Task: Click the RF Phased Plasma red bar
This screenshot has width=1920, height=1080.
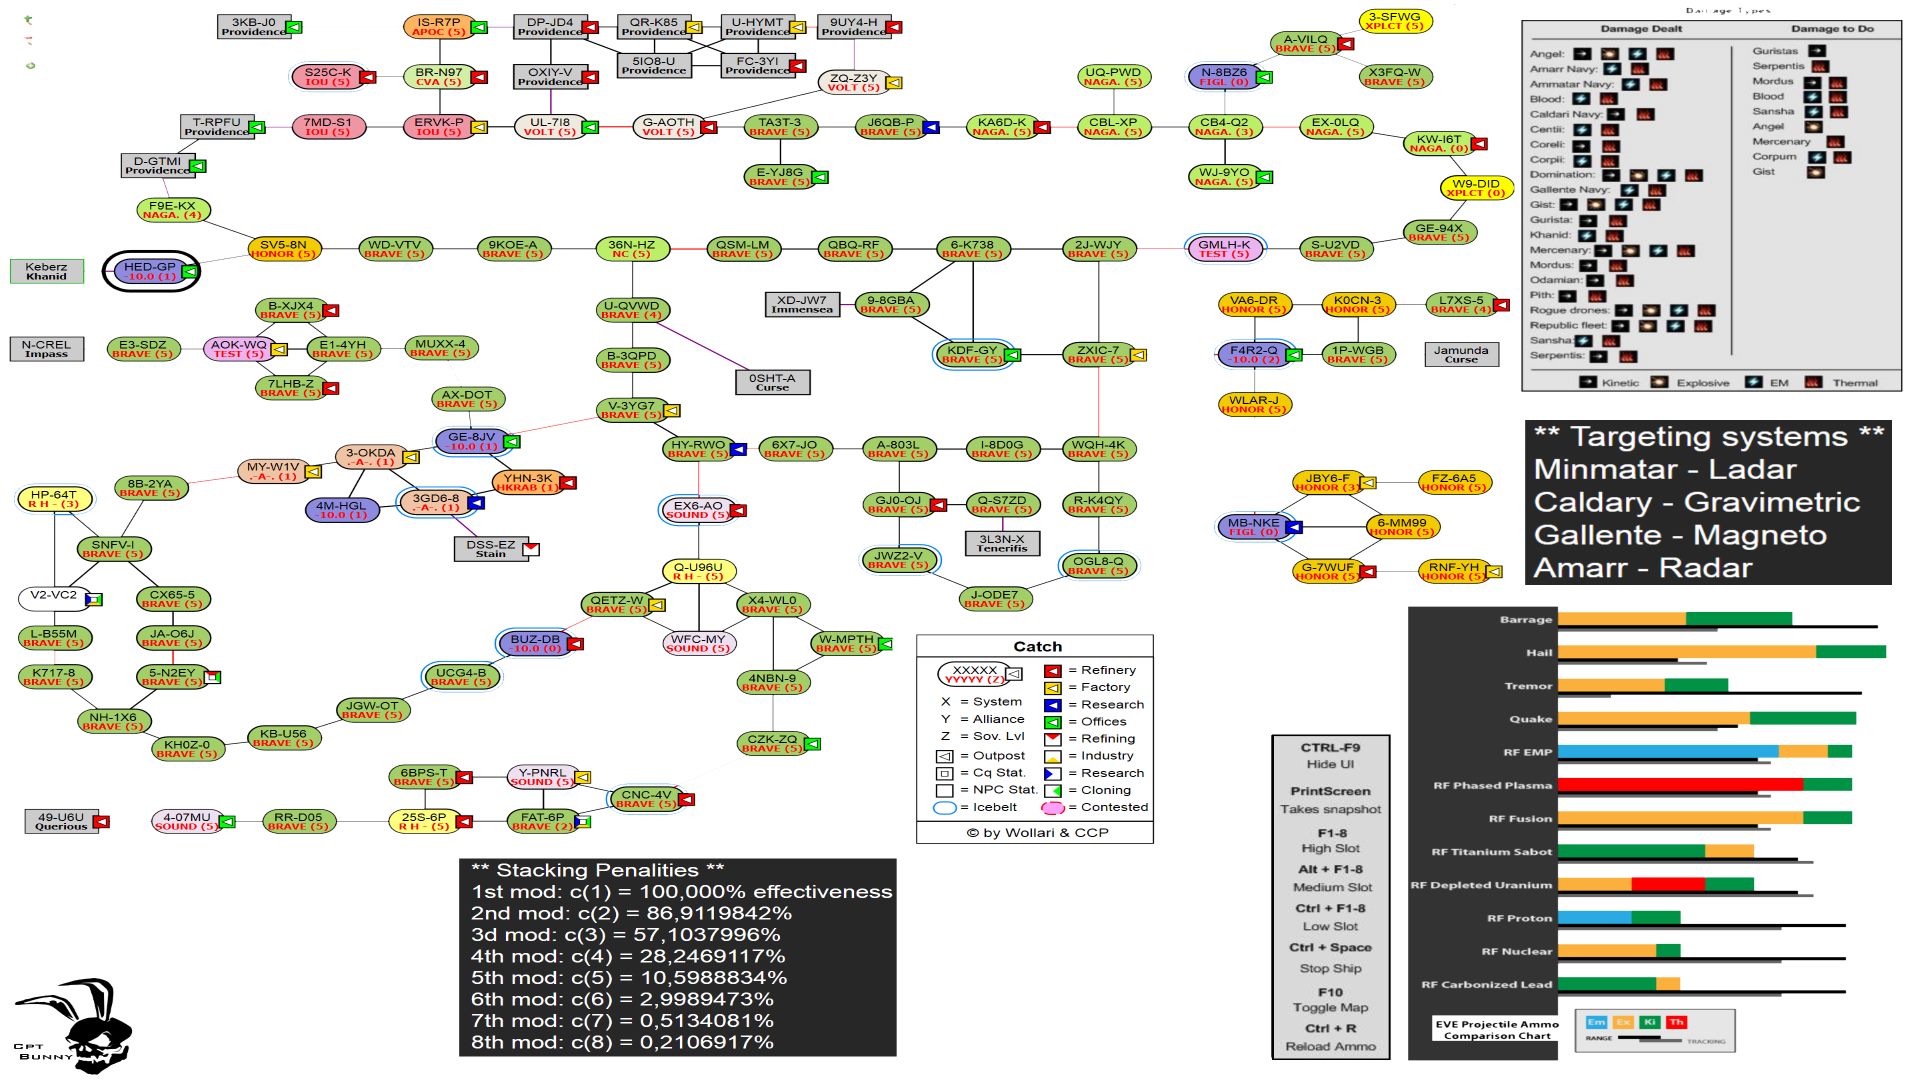Action: click(x=1680, y=785)
